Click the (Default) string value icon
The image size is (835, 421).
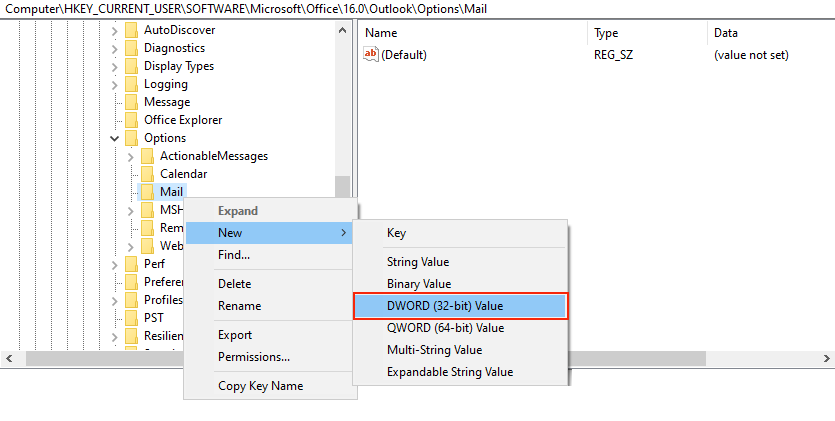[371, 55]
